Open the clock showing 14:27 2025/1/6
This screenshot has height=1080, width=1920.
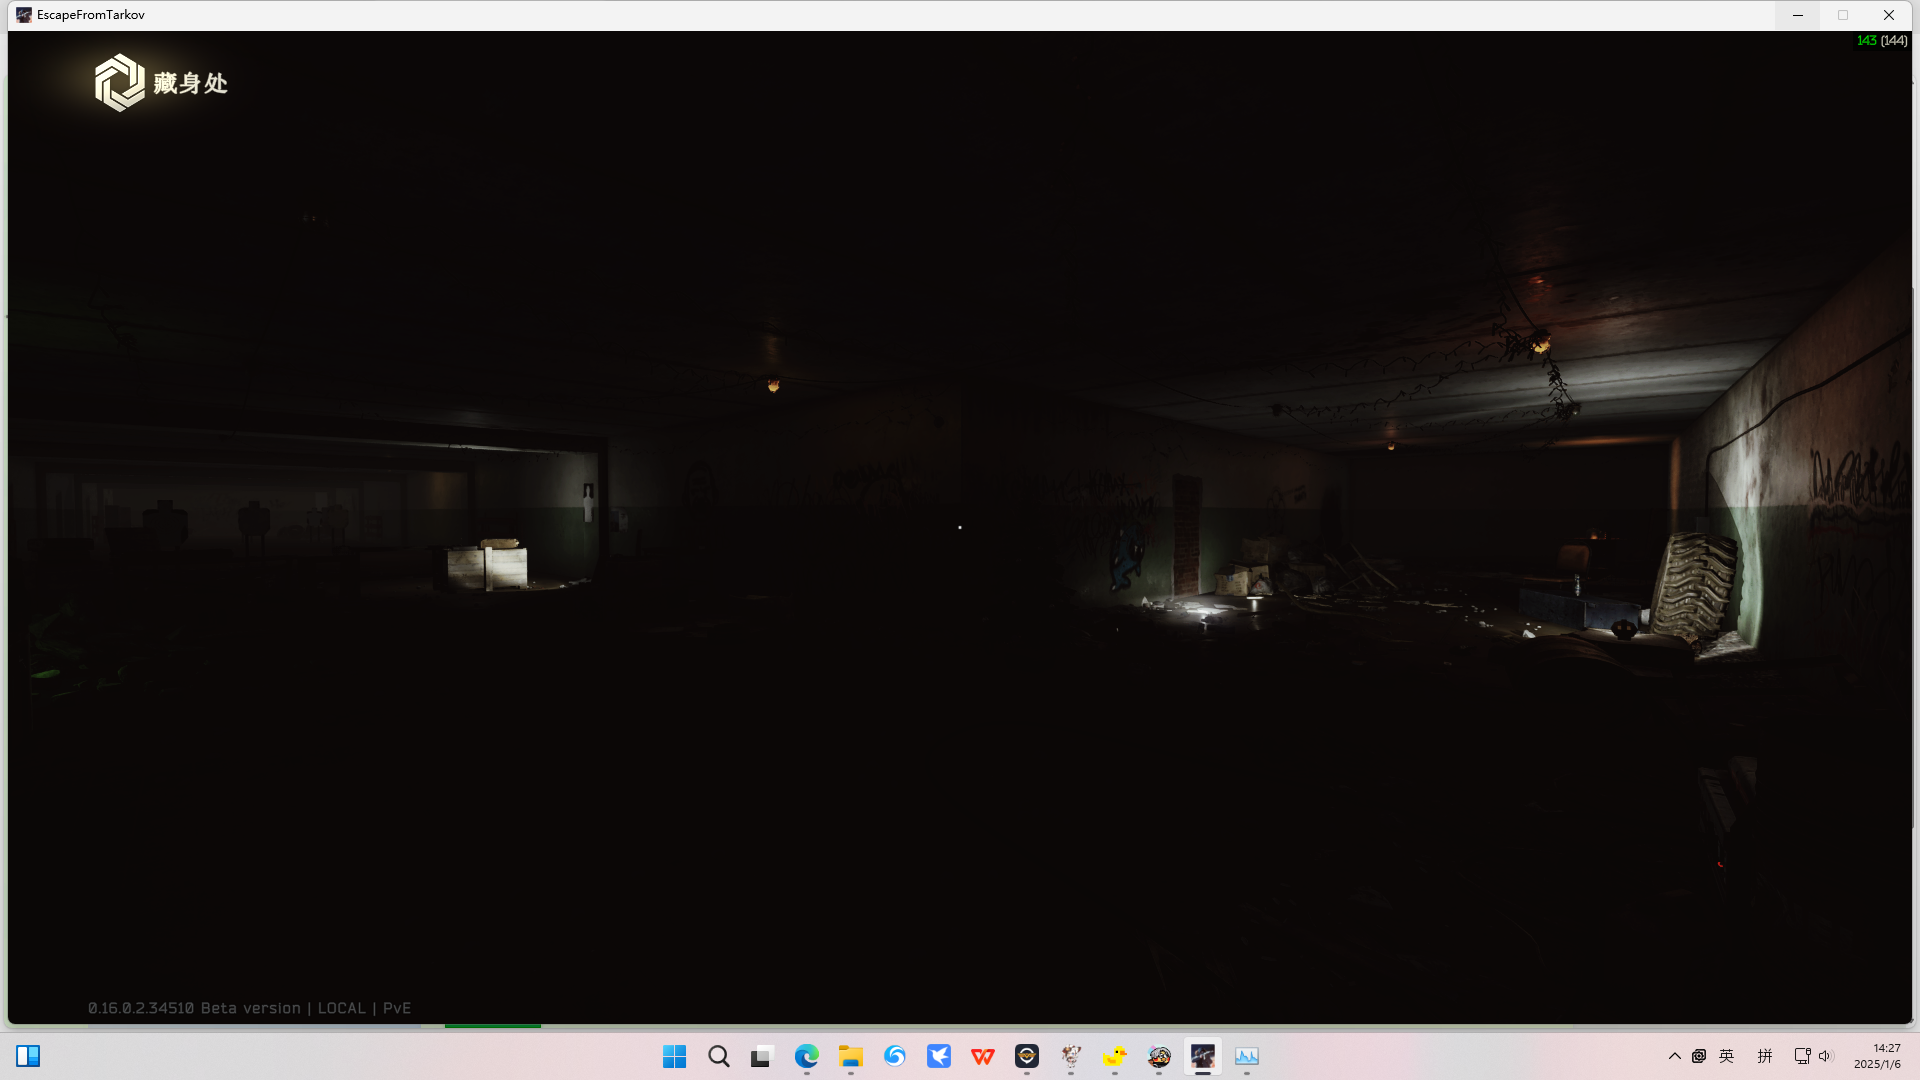pyautogui.click(x=1877, y=1056)
